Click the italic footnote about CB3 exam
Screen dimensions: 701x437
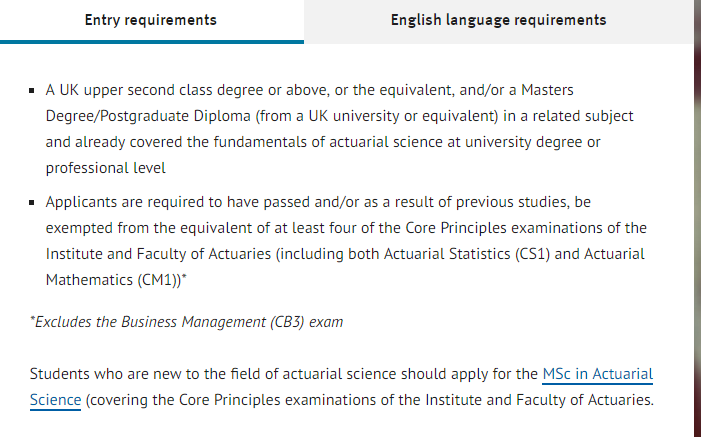point(186,322)
